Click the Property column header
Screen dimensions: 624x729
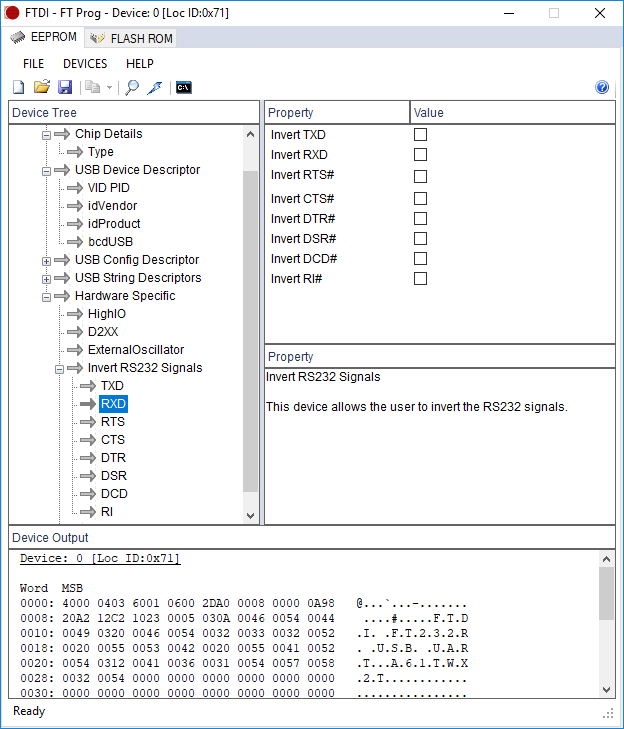tap(337, 113)
